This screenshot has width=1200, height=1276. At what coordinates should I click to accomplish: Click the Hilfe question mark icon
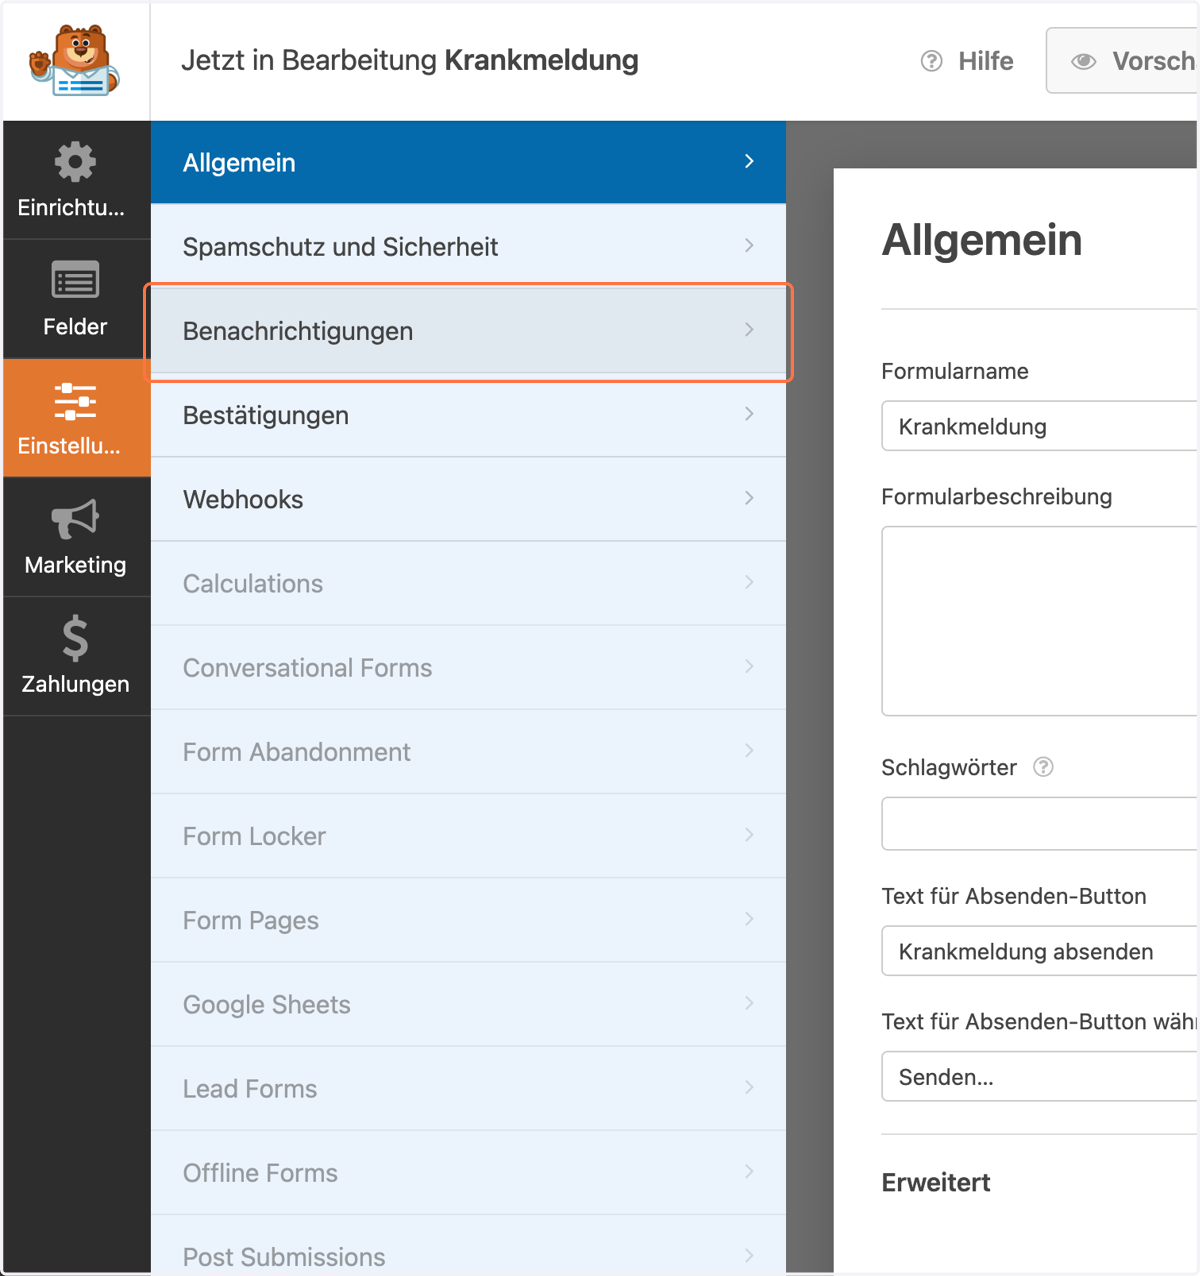coord(931,61)
